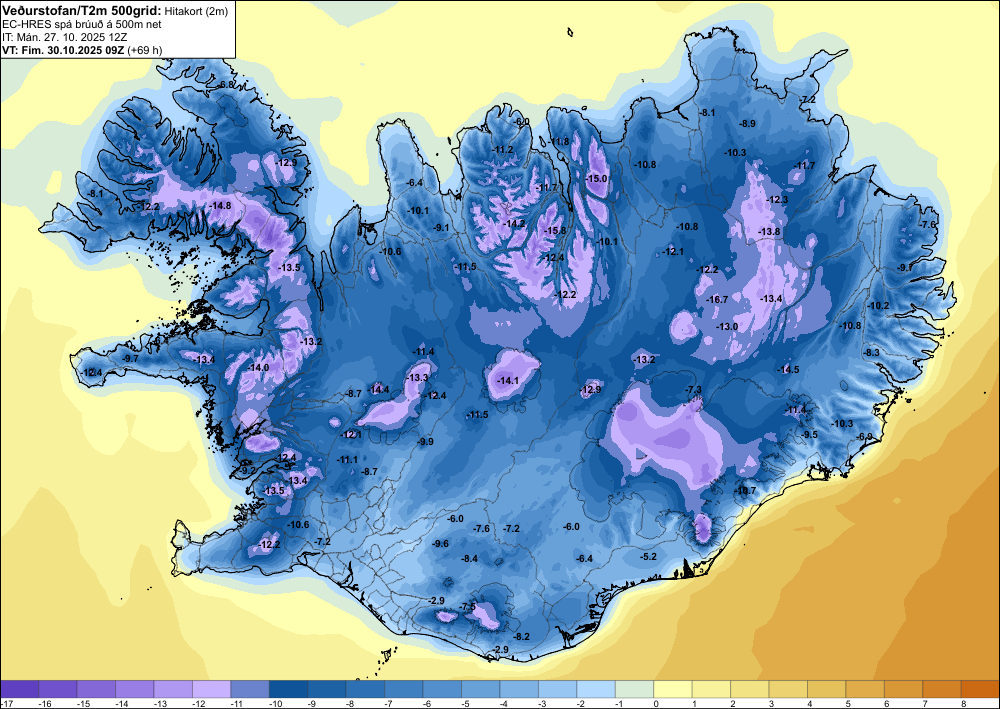Viewport: 1000px width, 709px height.
Task: Click the legend label '-17'
Action: click(7, 703)
